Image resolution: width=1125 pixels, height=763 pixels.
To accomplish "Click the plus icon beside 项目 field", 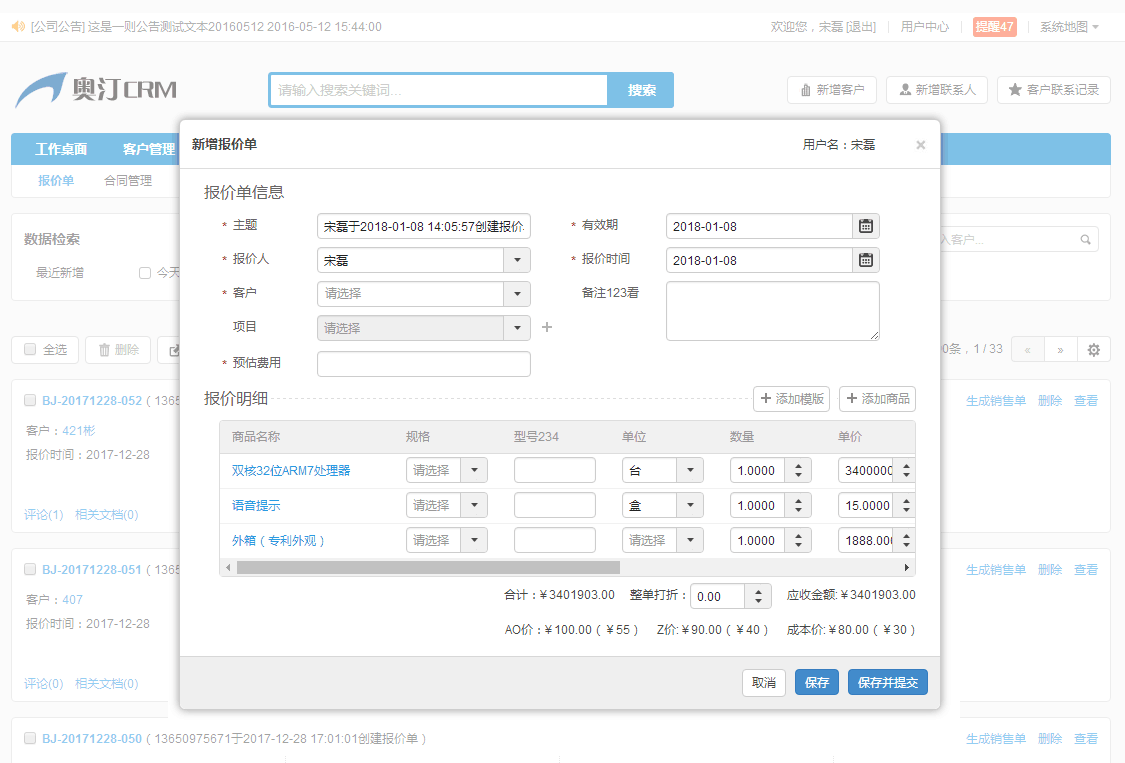I will tap(546, 327).
